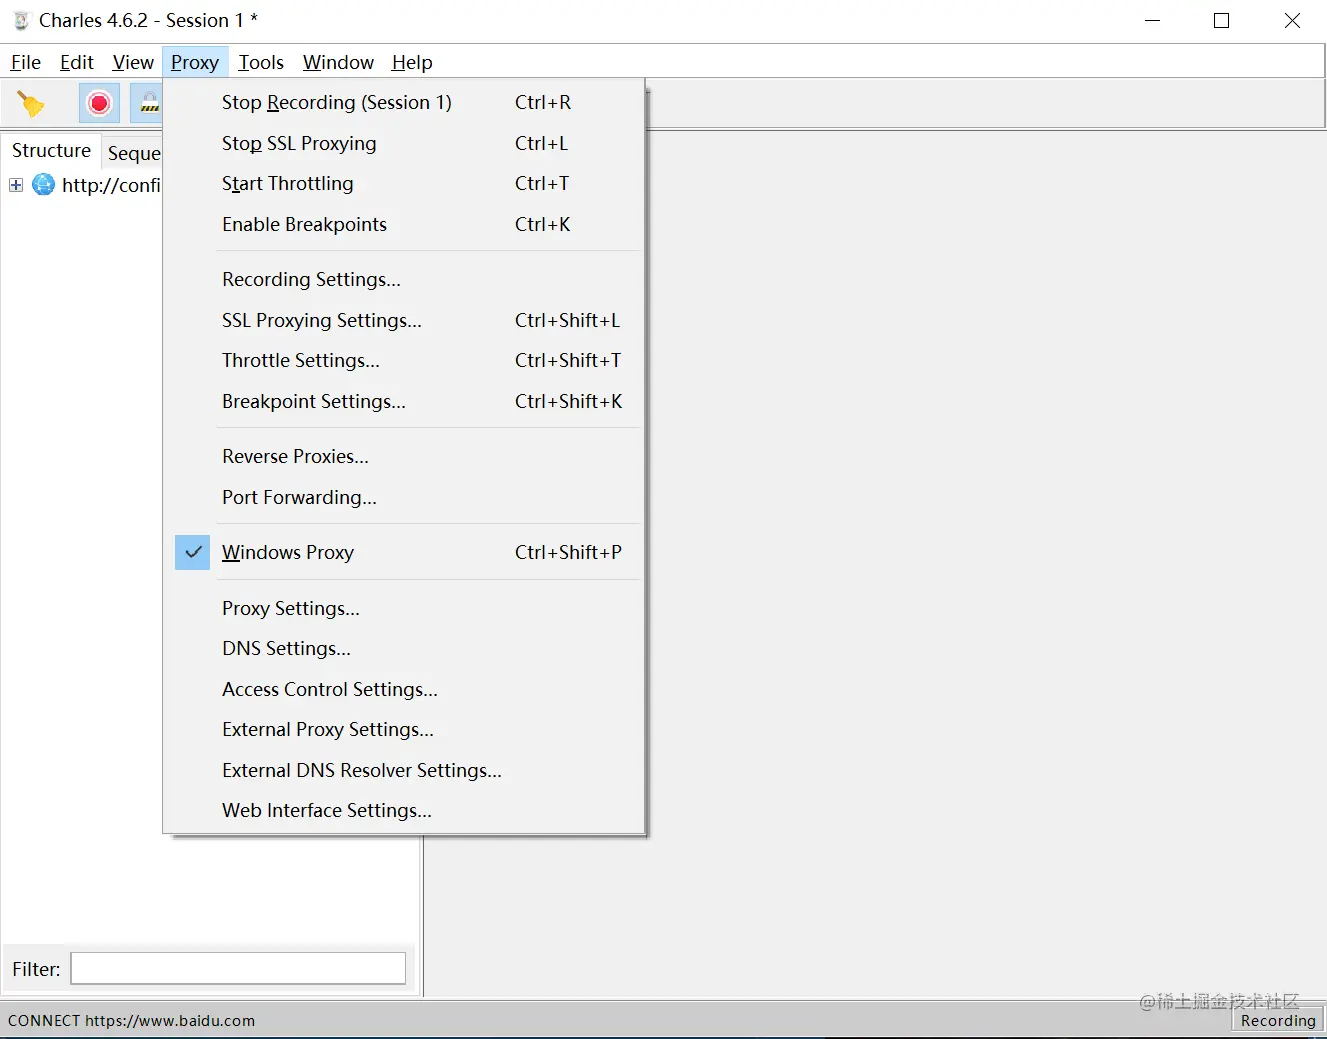Click the Charles app icon in title bar
Viewport: 1327px width, 1039px height.
coord(21,20)
